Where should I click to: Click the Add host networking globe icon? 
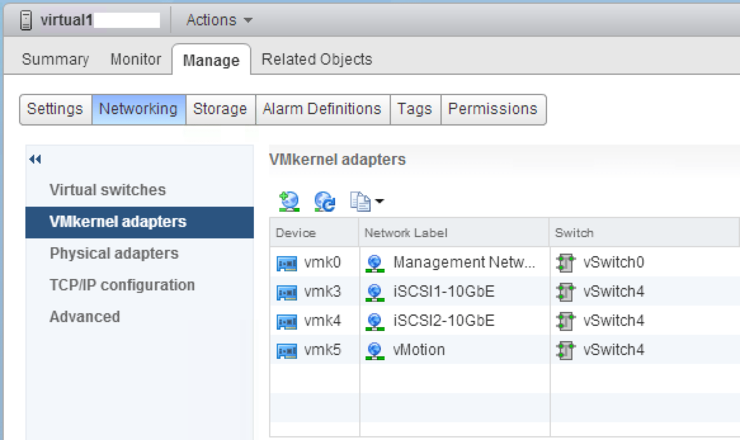tap(289, 202)
